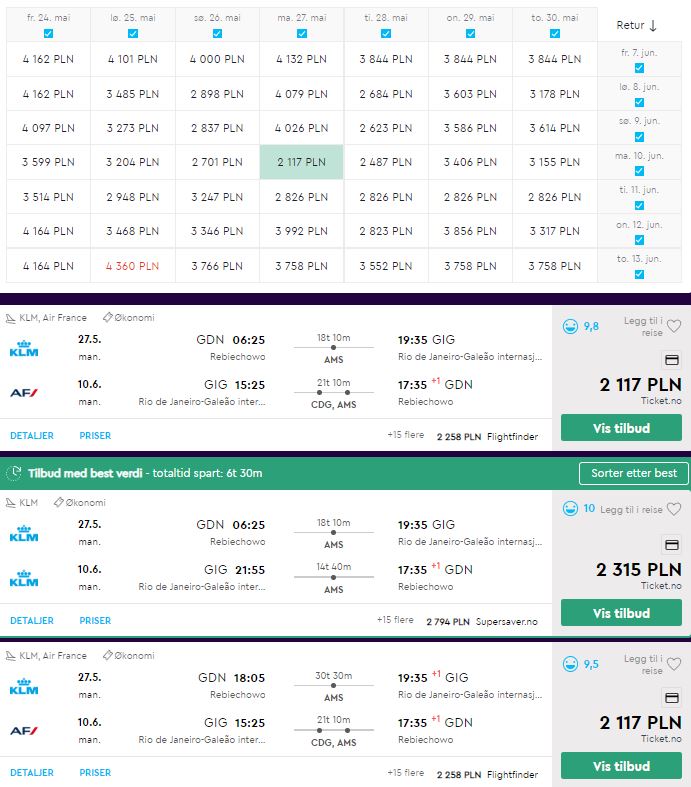Click the smiley rating icon beside 9,5
Image resolution: width=691 pixels, height=787 pixels.
point(570,664)
